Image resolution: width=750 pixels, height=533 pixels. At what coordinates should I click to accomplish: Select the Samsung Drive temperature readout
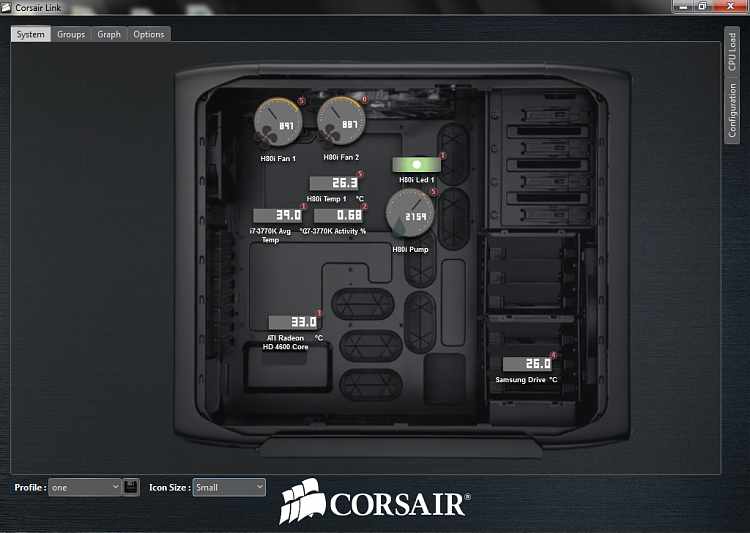pos(527,364)
